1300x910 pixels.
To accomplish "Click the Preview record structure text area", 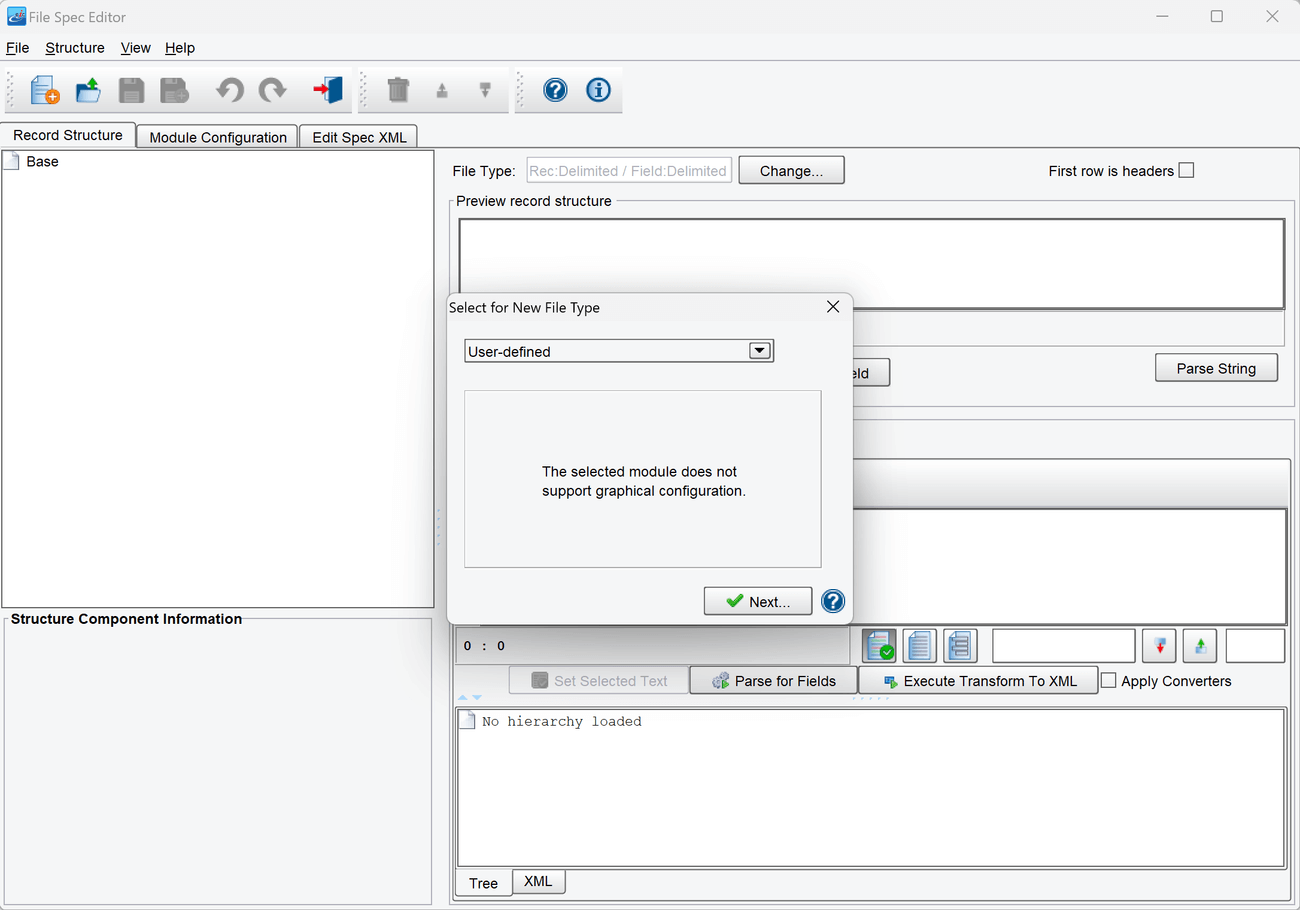I will [871, 263].
